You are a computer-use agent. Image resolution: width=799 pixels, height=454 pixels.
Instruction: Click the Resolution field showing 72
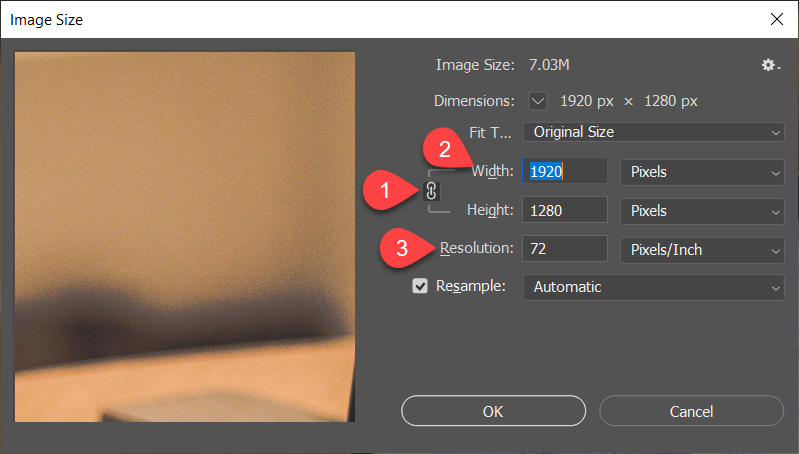(565, 250)
